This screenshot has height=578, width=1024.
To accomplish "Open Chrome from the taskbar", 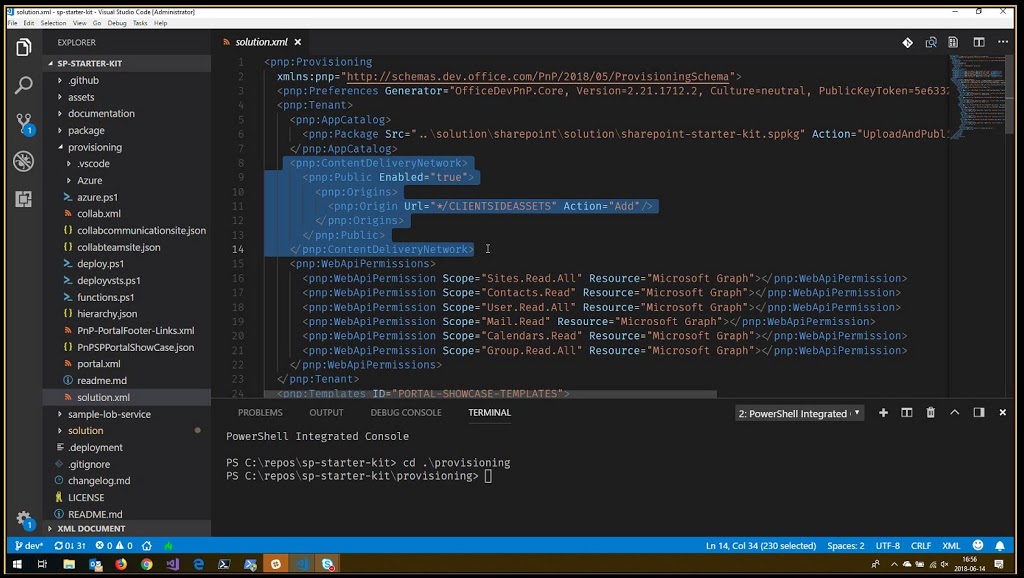I will click(x=147, y=564).
